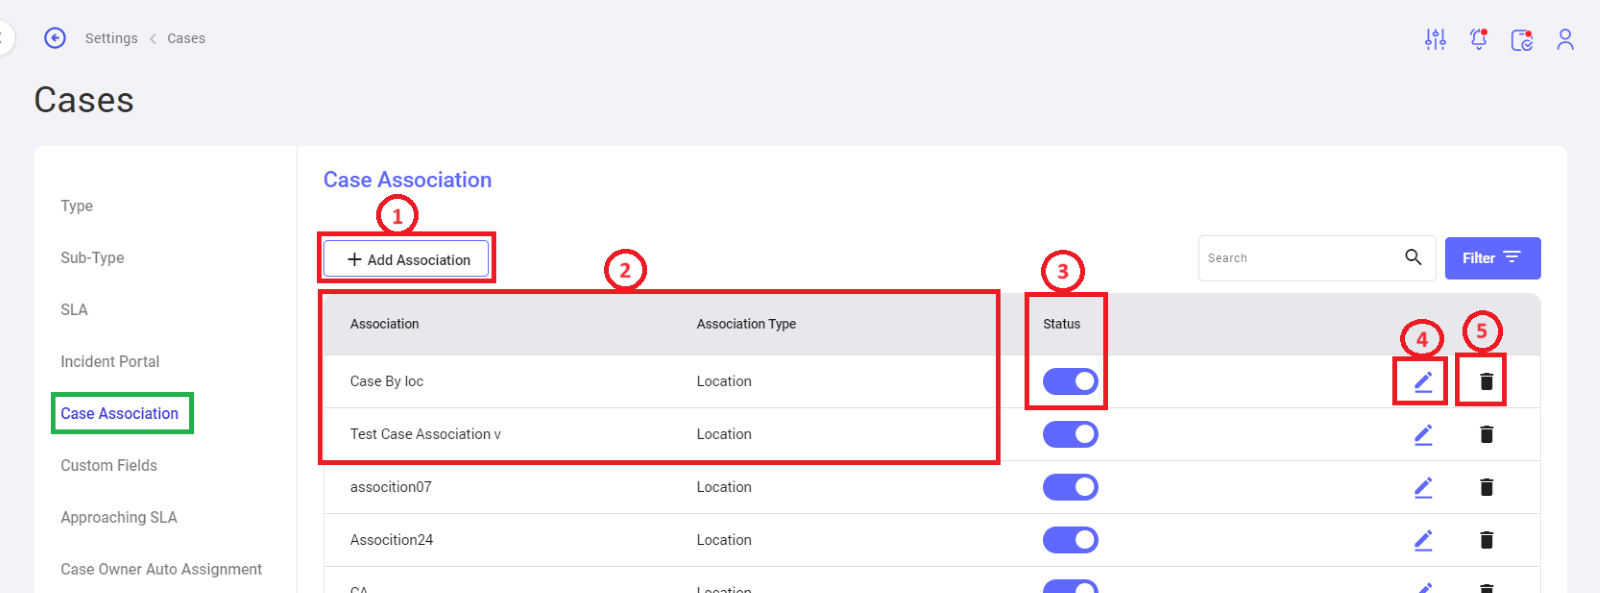Open the sliders settings icon in header
Image resolution: width=1600 pixels, height=593 pixels.
tap(1435, 39)
